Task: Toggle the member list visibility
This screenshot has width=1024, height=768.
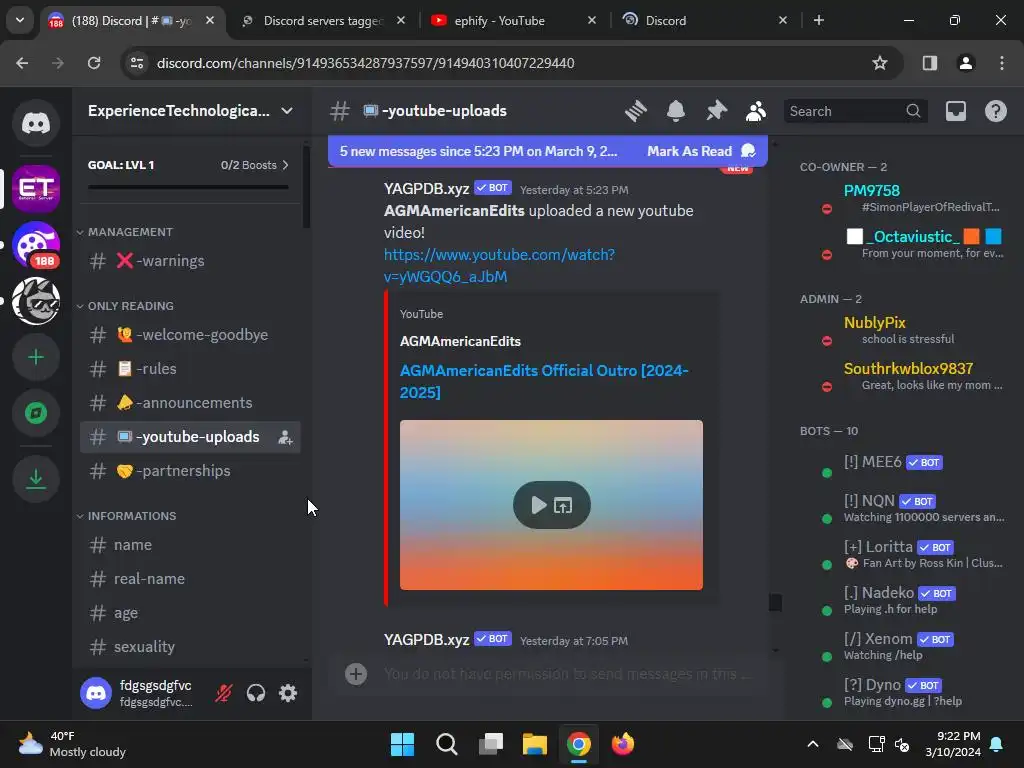Action: [756, 111]
